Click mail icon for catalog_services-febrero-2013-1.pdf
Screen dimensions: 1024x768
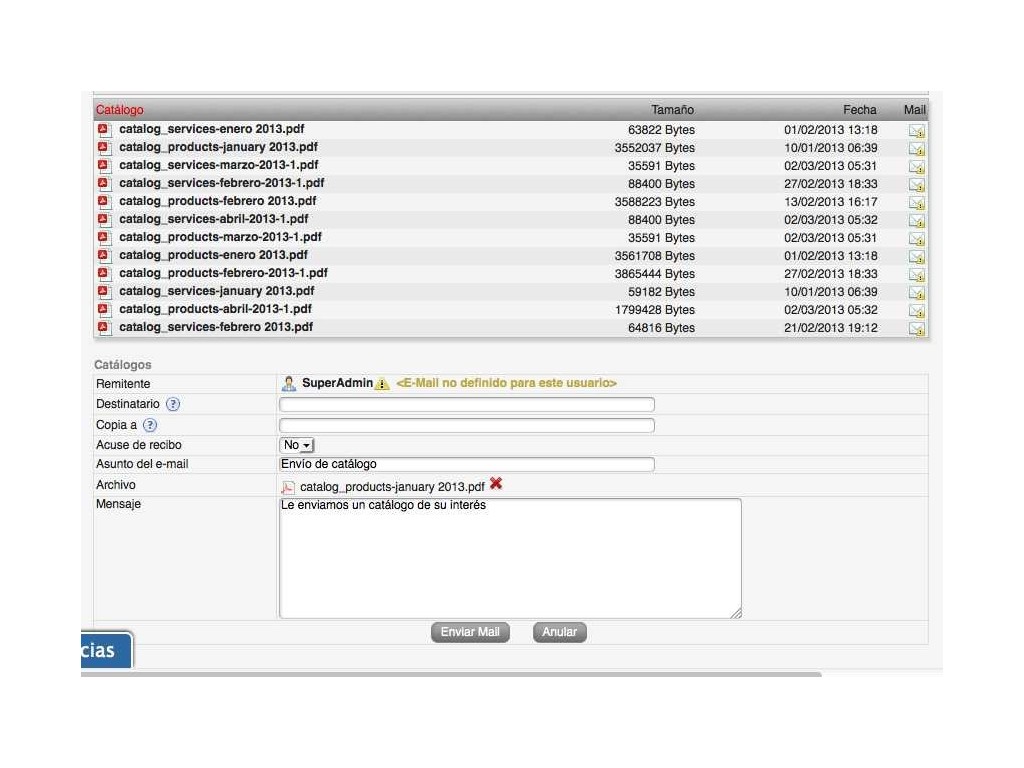[917, 185]
